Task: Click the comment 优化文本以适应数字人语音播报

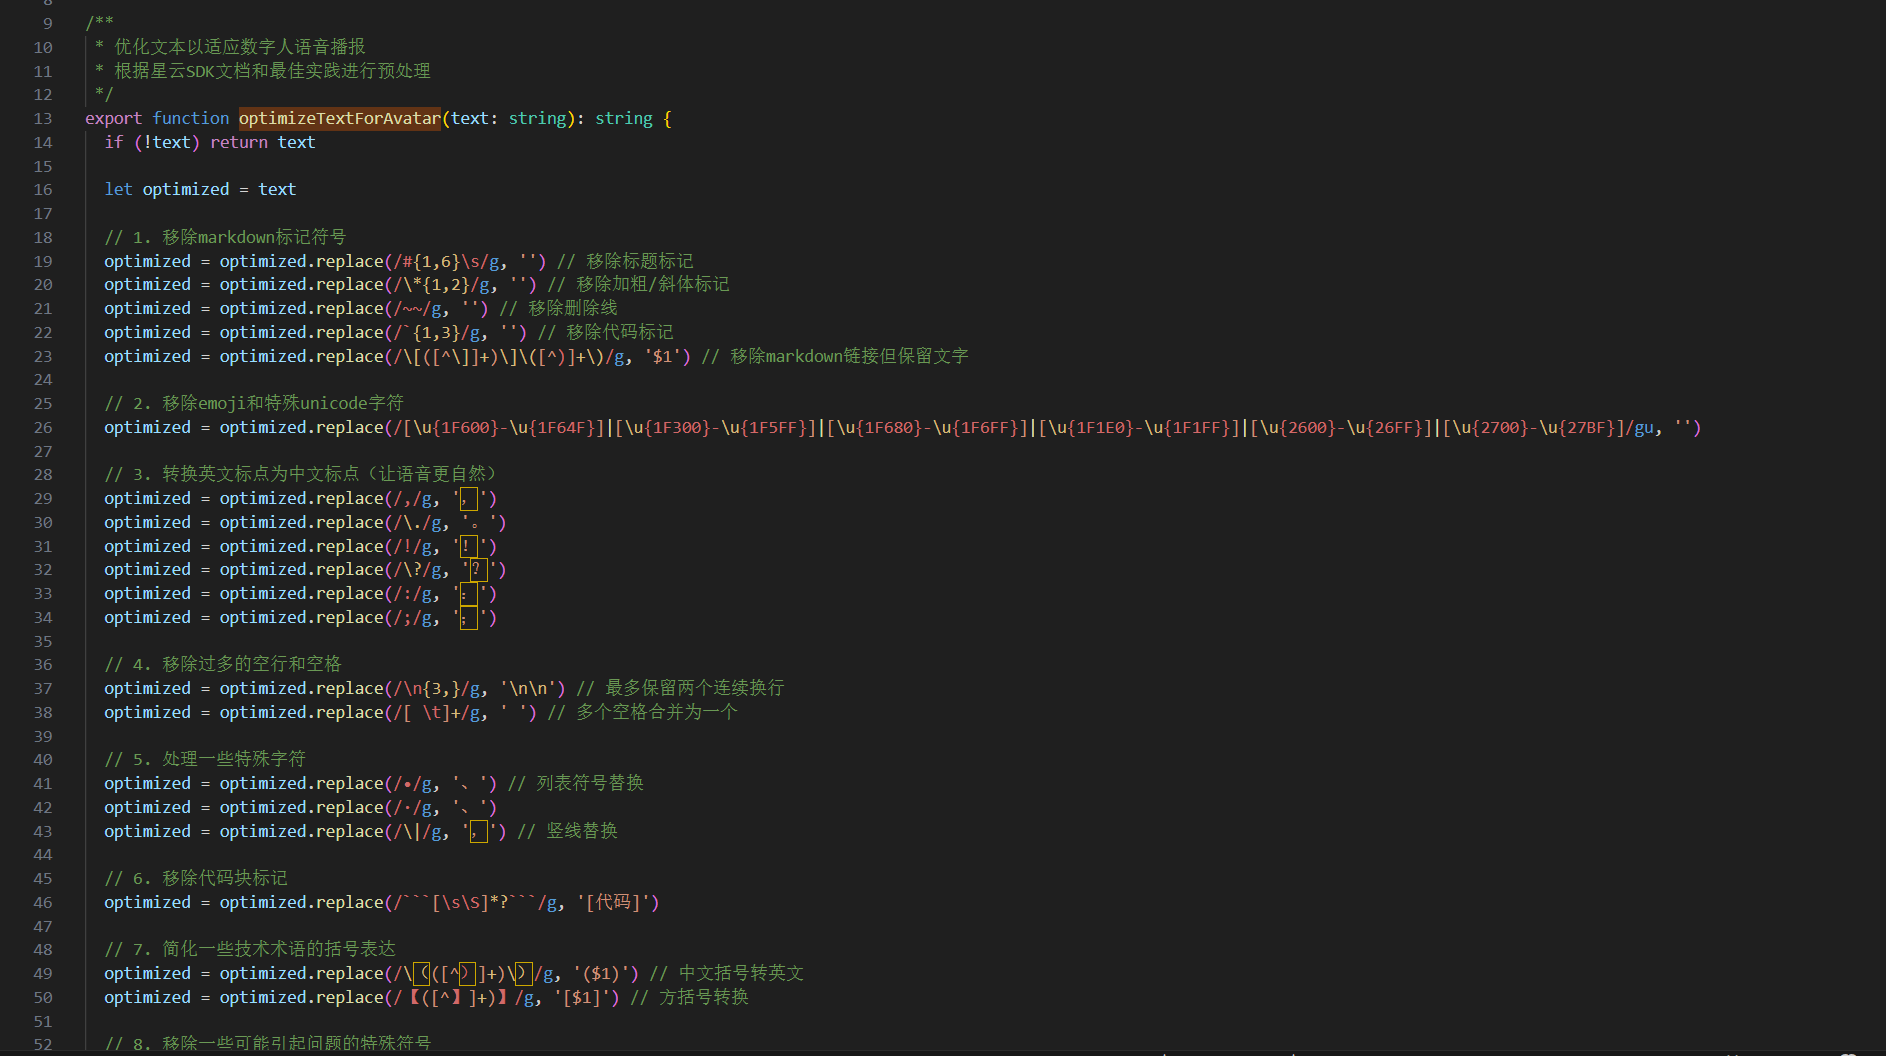Action: pyautogui.click(x=240, y=47)
